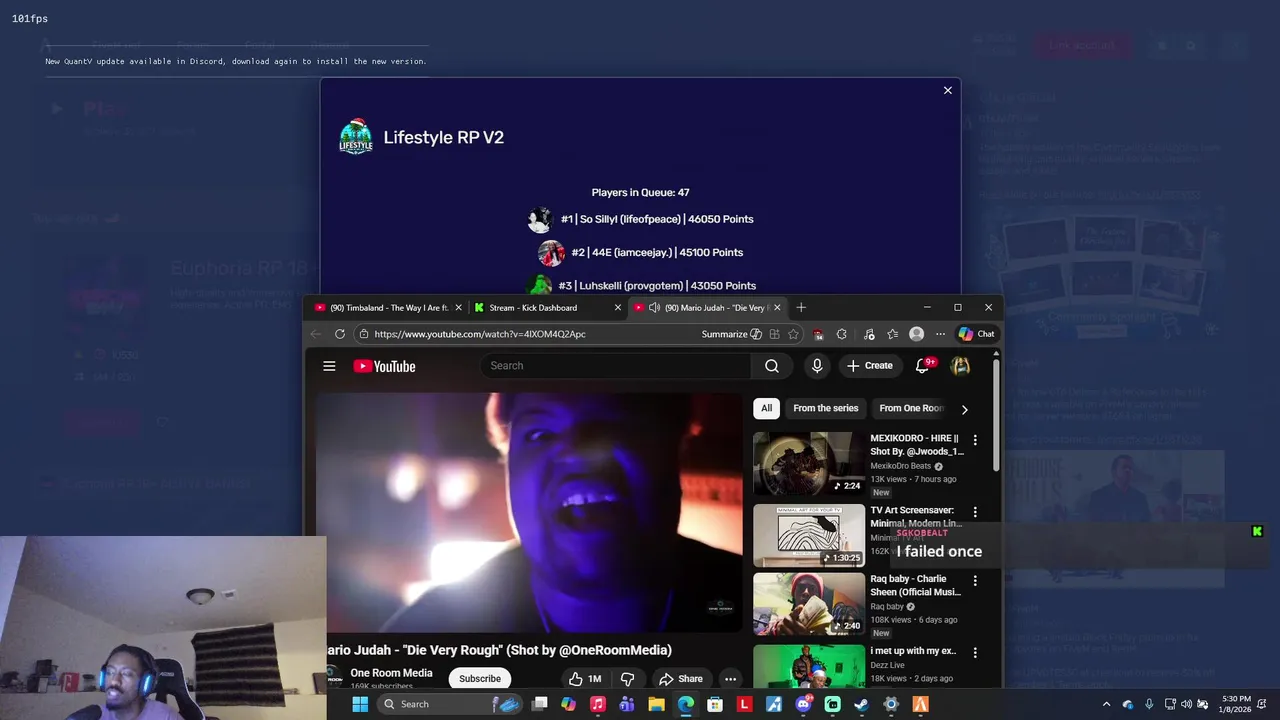Close the Lifestyle RP V2 queue dialog
This screenshot has height=720, width=1280.
(948, 90)
